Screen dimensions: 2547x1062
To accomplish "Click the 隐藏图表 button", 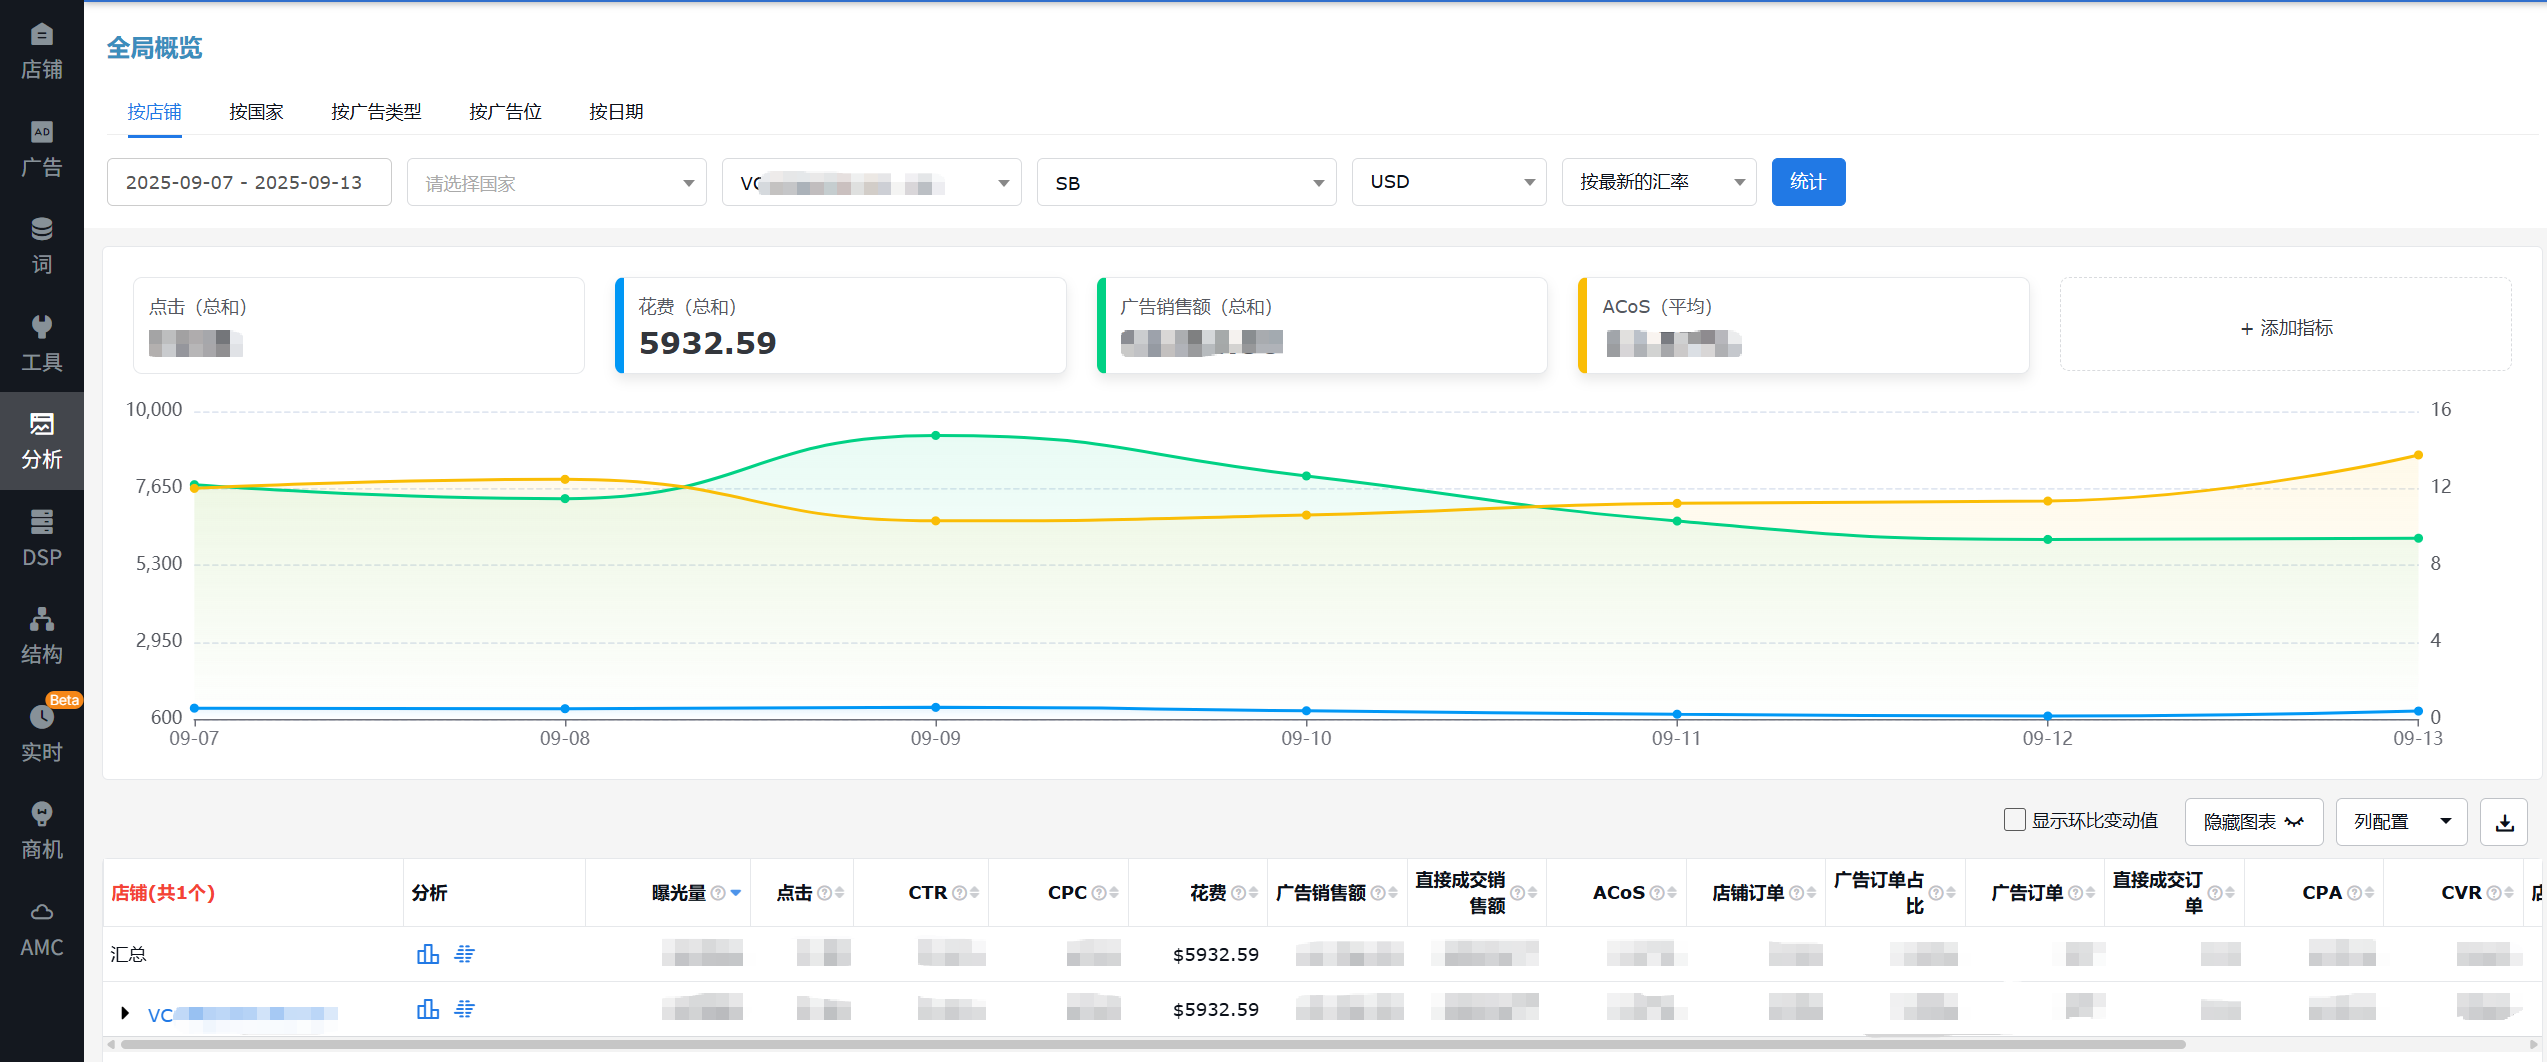I will (x=2253, y=822).
